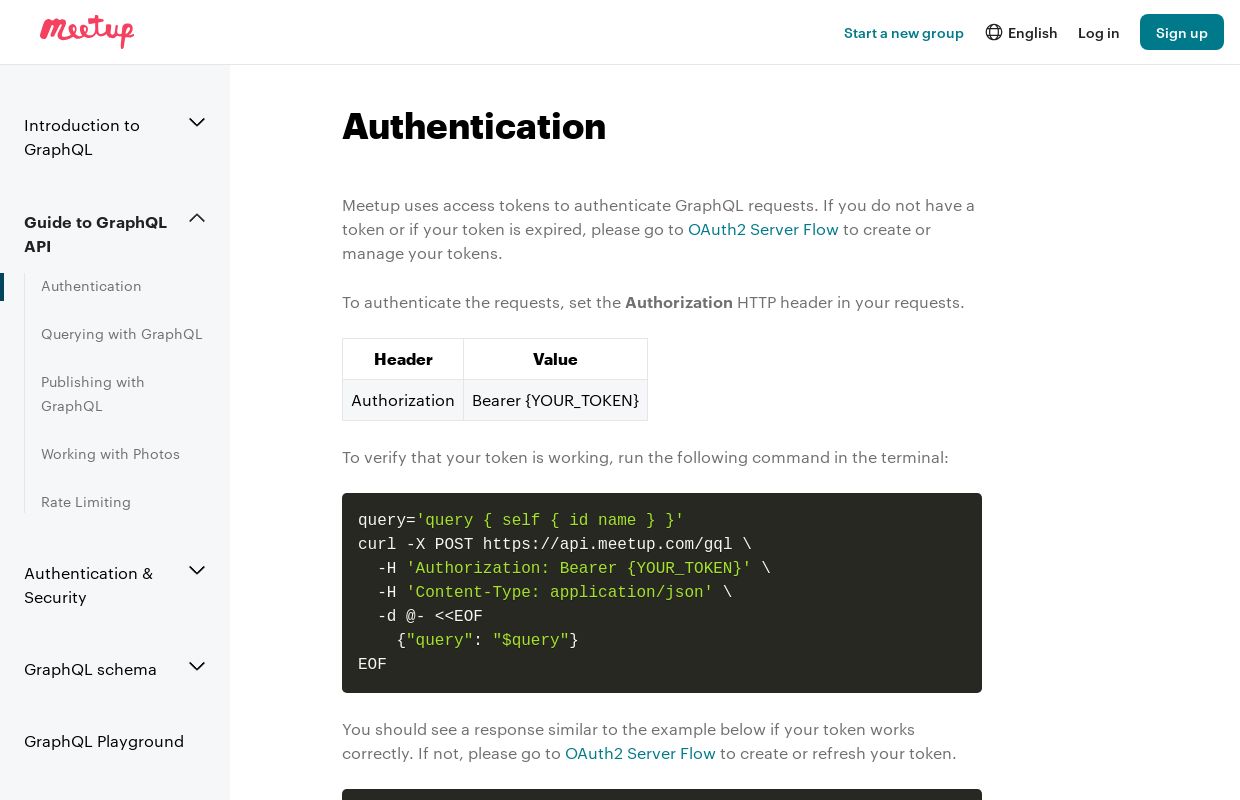Viewport: 1240px width, 800px height.
Task: Click the query= line in the code block
Action: (521, 520)
